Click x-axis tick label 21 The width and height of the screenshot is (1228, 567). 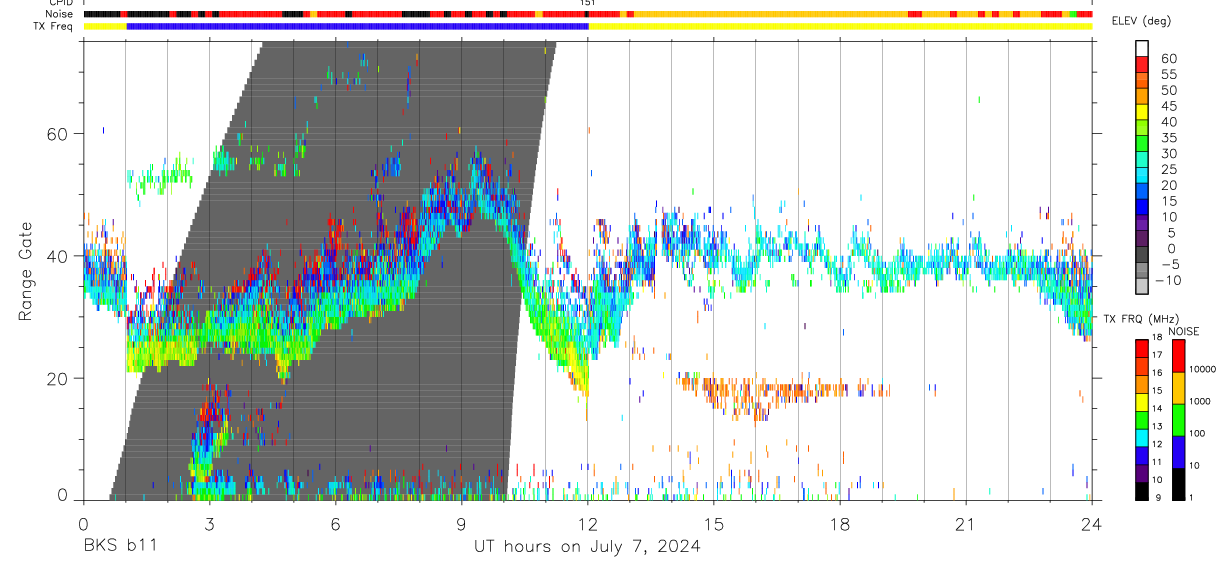(x=966, y=525)
